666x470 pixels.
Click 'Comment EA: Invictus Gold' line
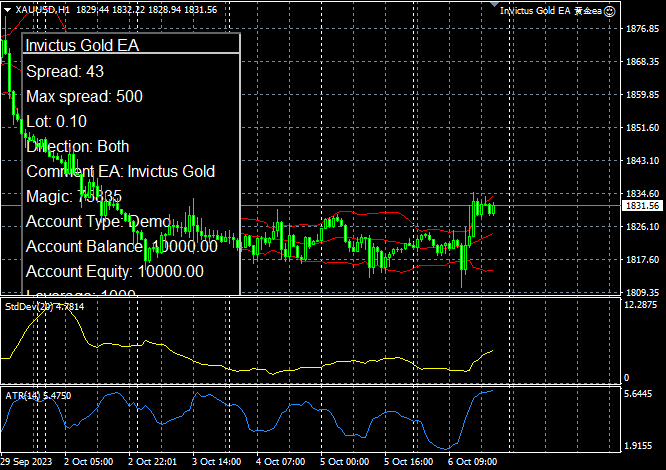coord(121,172)
